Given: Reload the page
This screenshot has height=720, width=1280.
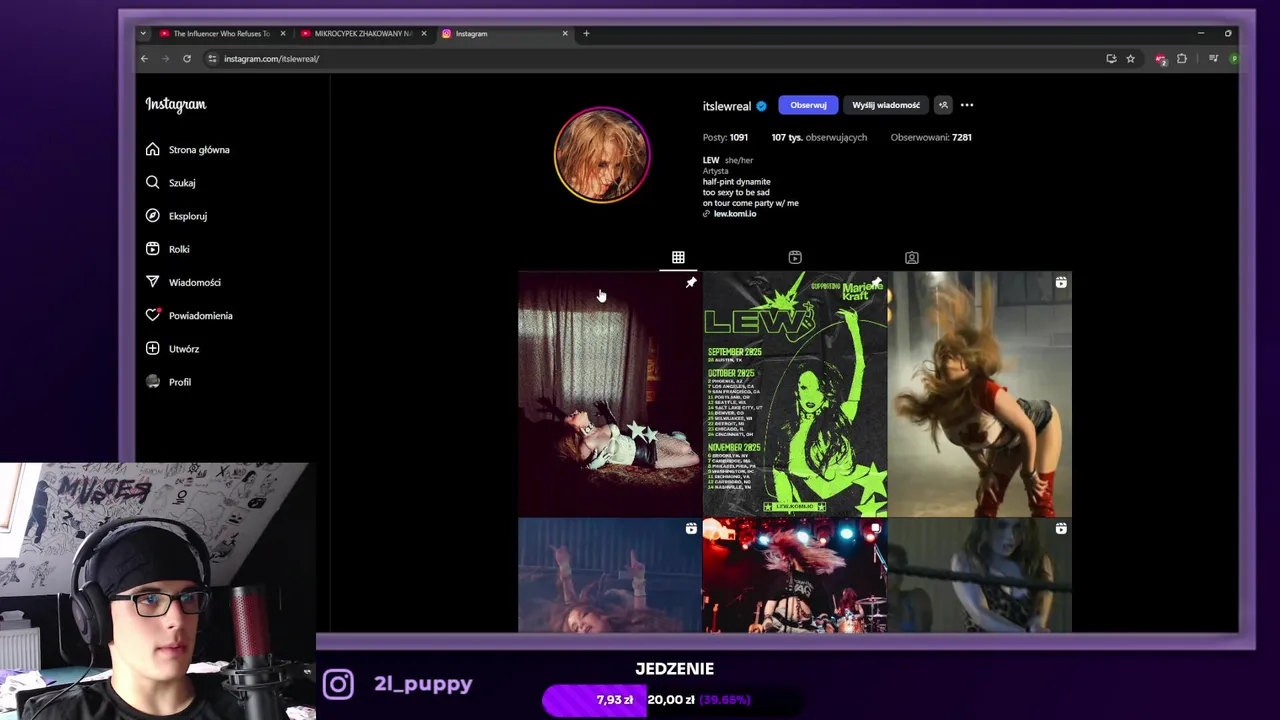Looking at the screenshot, I should point(187,59).
